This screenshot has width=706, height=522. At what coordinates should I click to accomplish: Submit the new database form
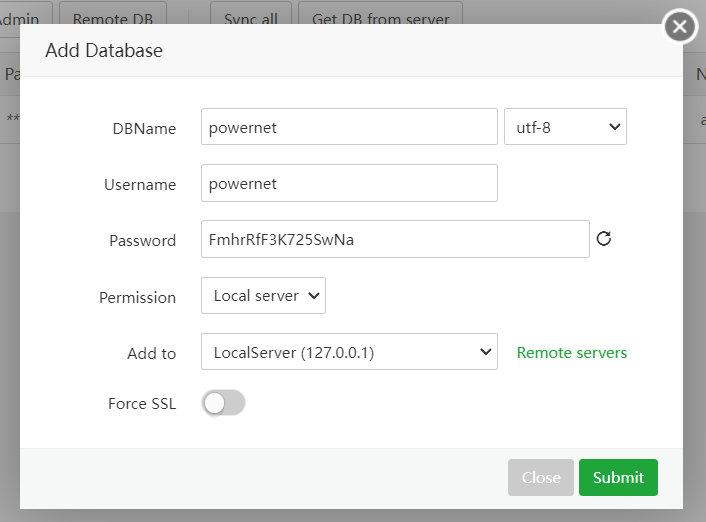(x=618, y=477)
